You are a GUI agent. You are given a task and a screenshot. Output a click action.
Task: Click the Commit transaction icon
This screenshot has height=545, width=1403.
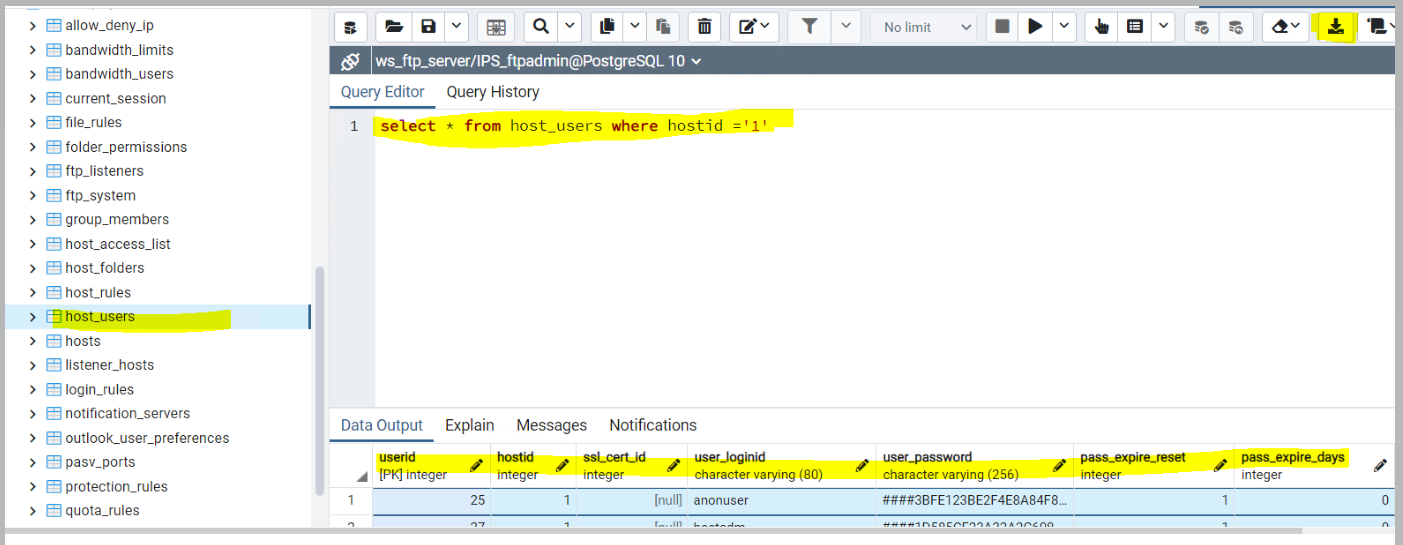point(1202,27)
